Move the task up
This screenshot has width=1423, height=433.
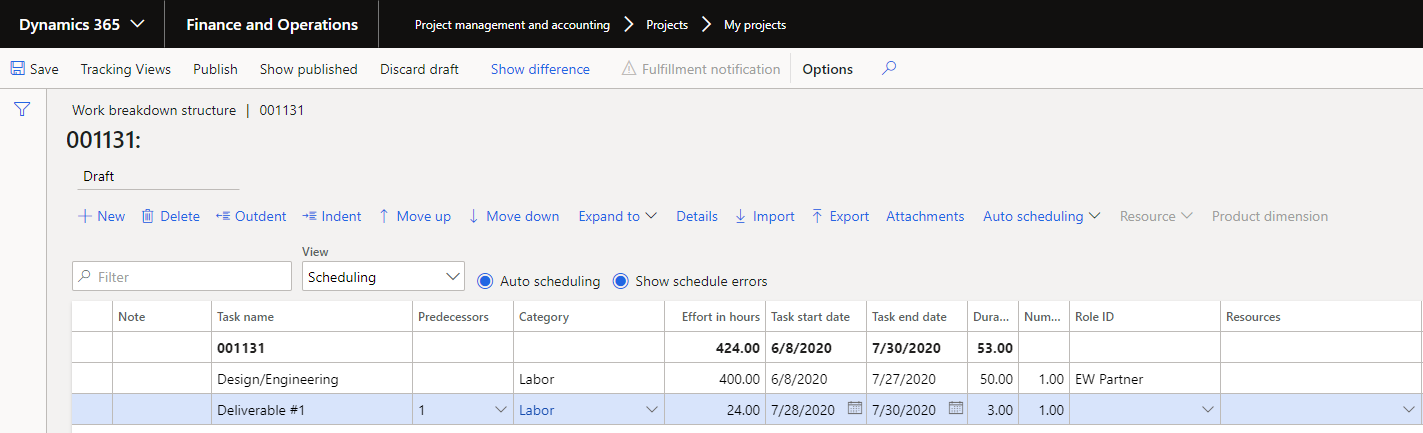[x=414, y=216]
